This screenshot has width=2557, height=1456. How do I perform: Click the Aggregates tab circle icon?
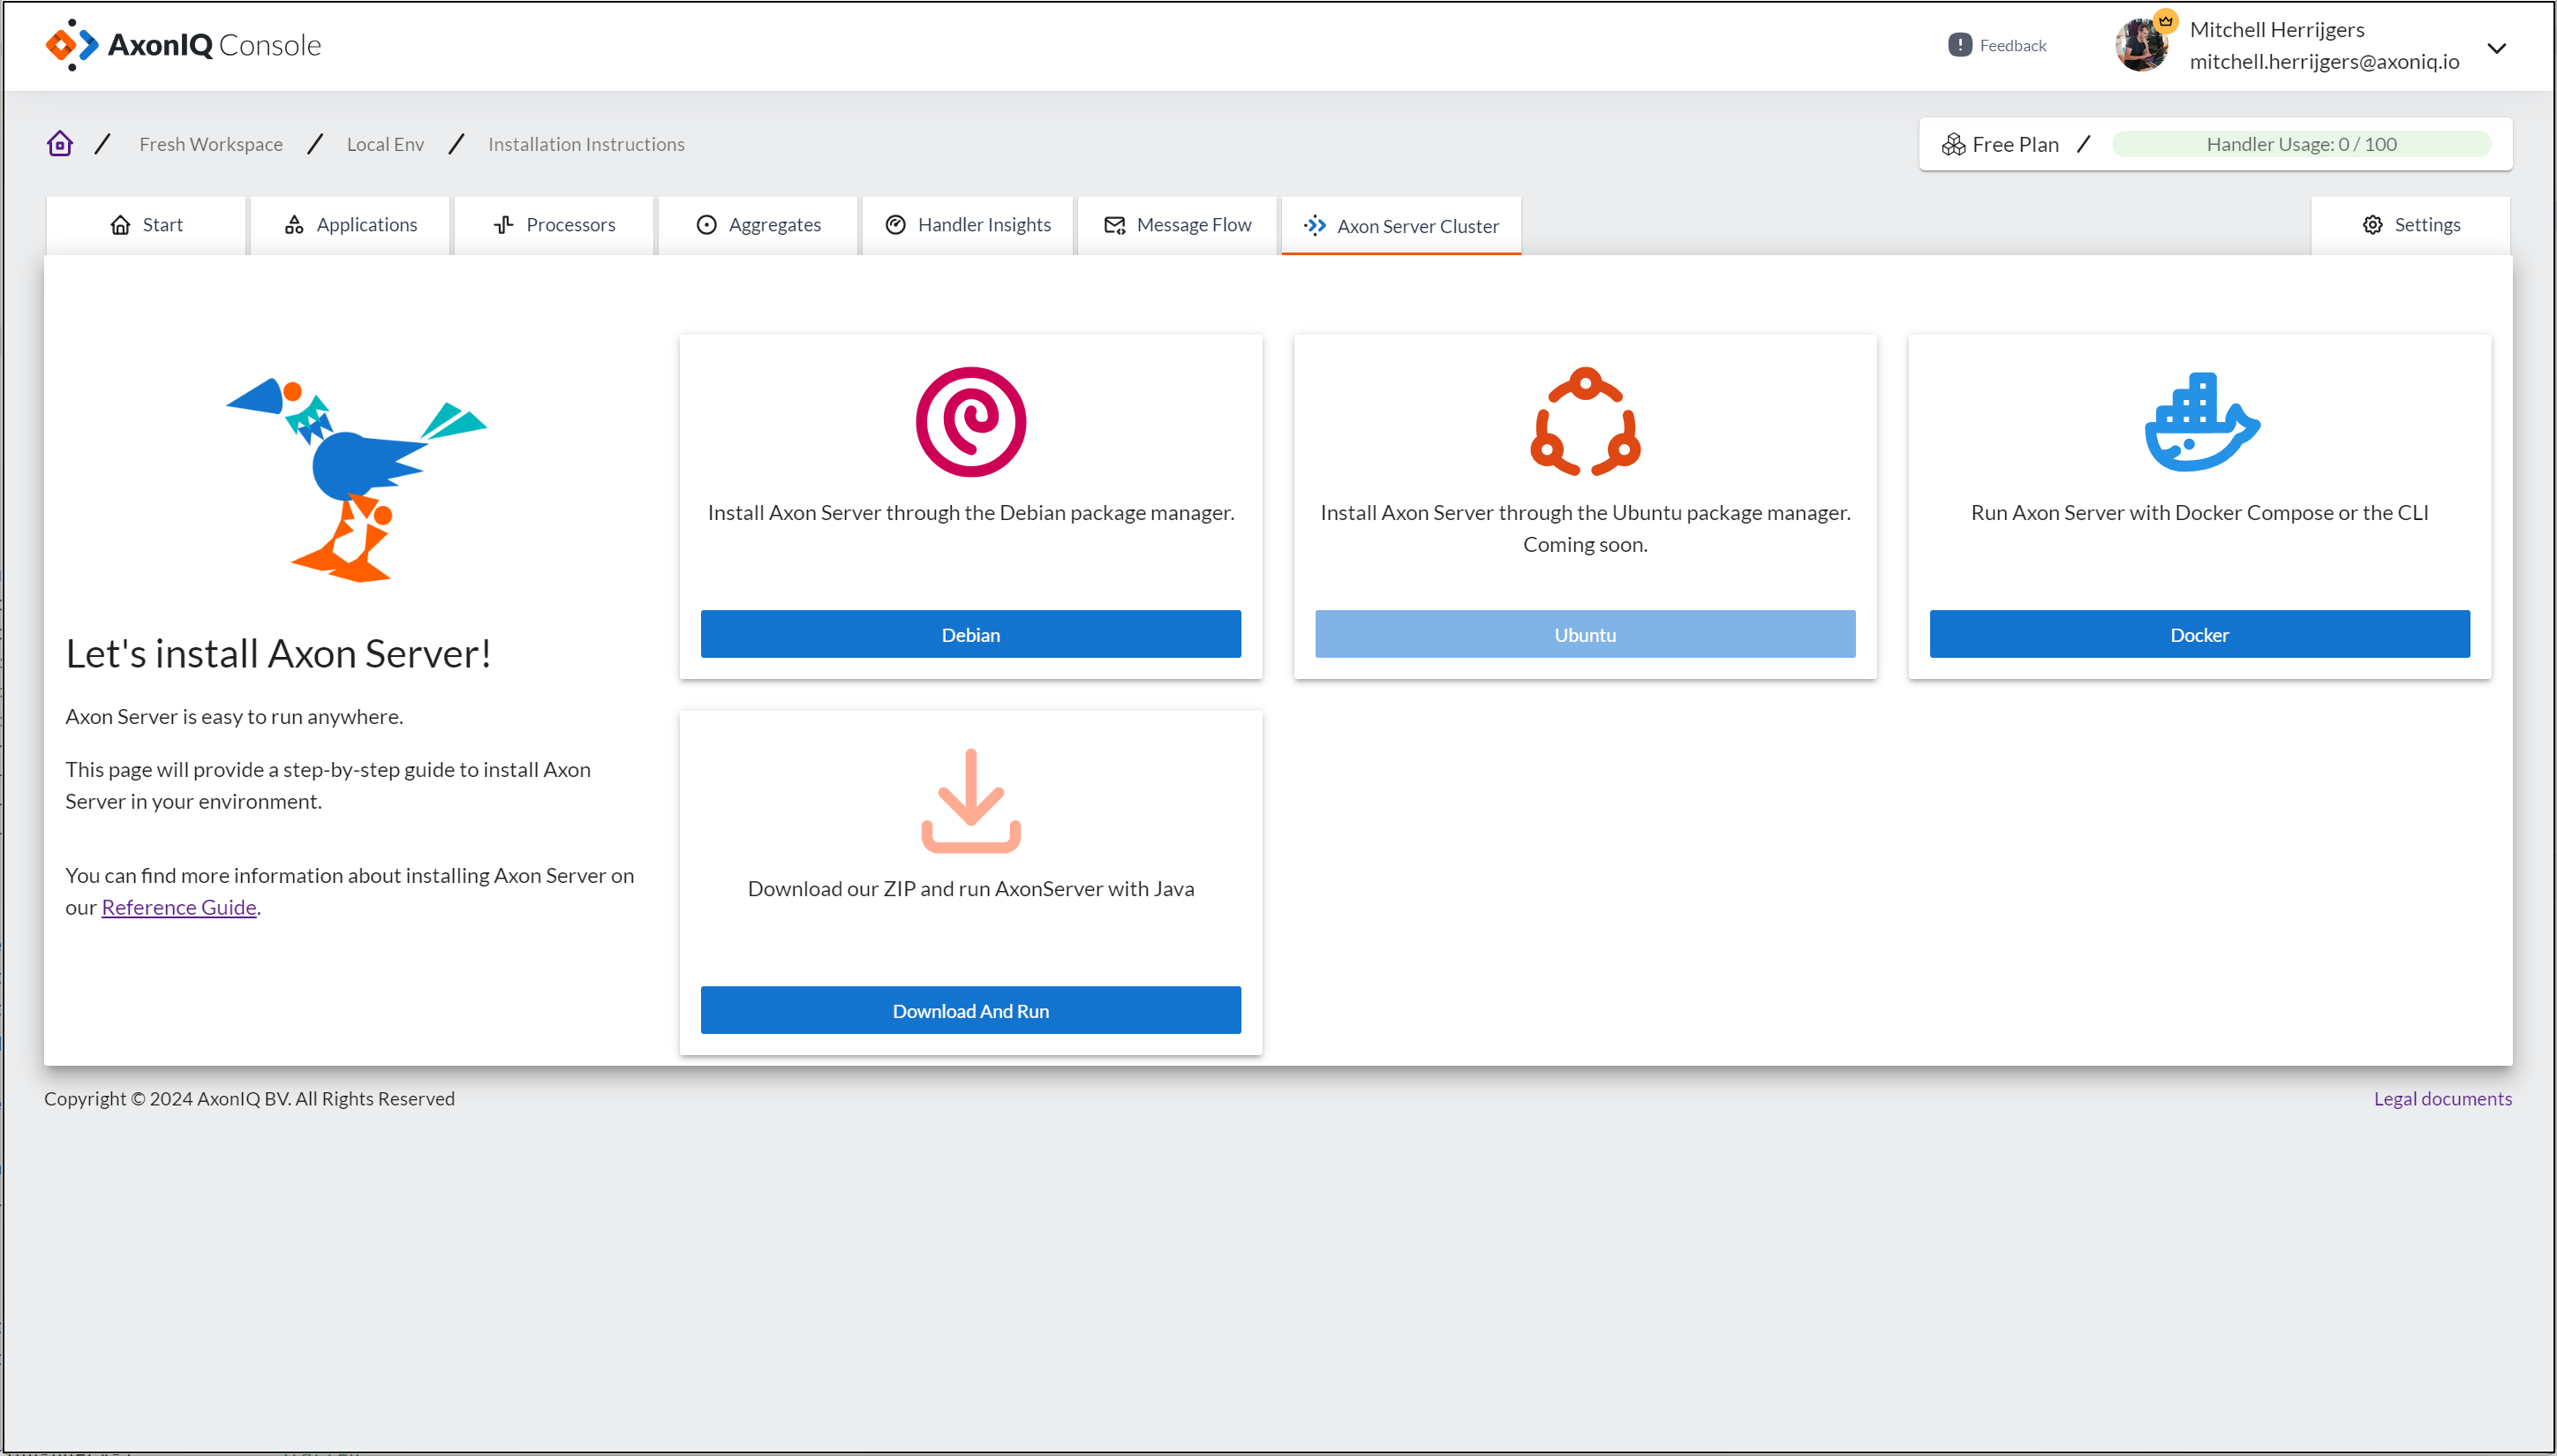[706, 225]
